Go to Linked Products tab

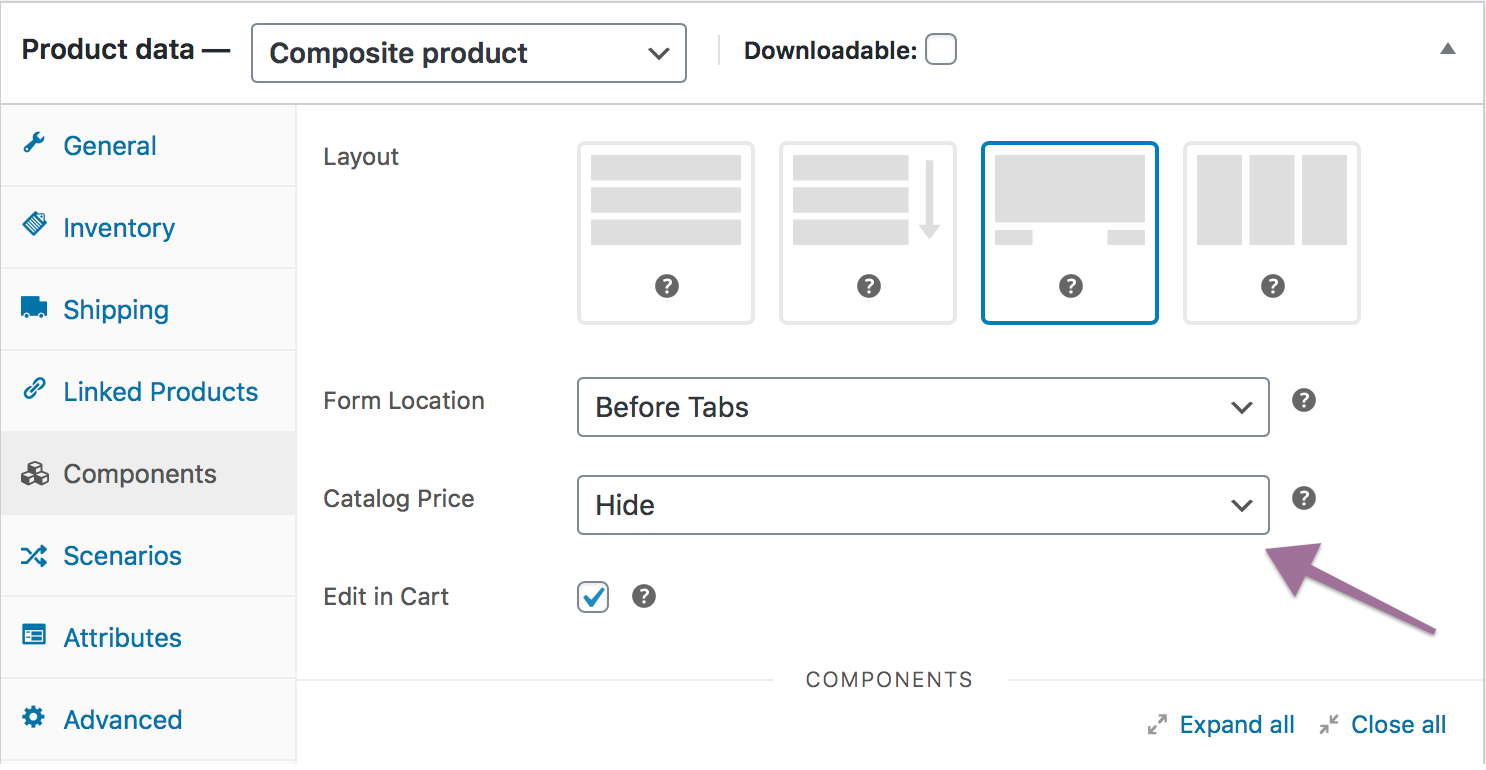(148, 391)
